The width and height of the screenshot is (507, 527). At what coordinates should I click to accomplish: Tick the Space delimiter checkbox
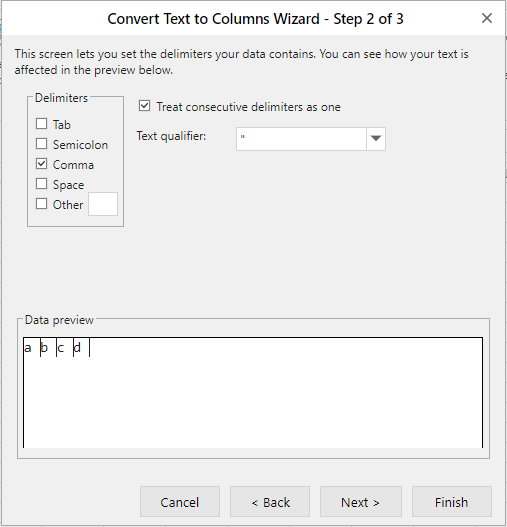(41, 184)
